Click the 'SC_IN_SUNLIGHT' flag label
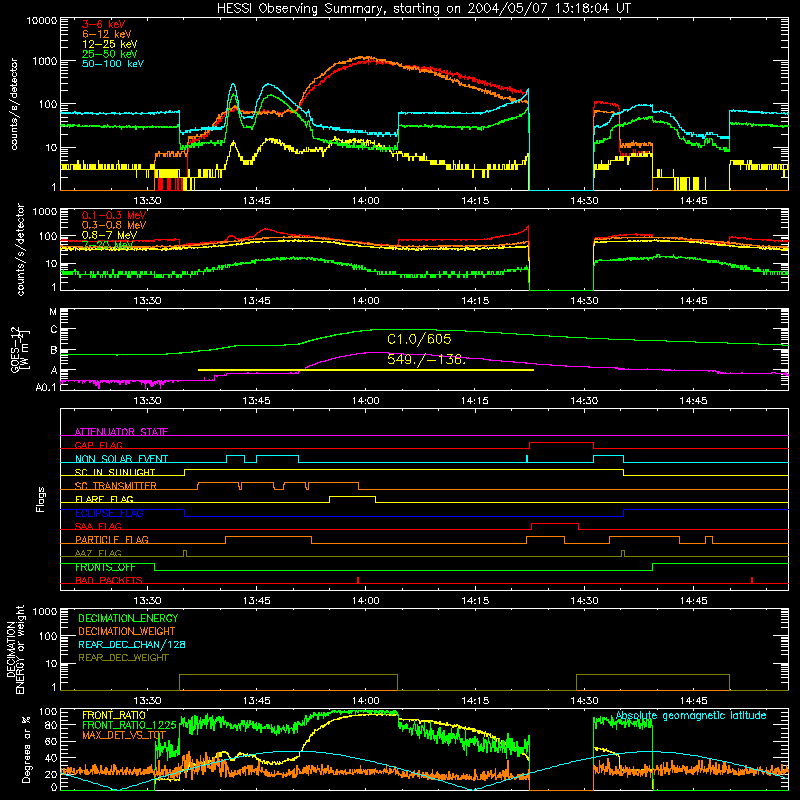800x800 pixels. coord(115,472)
